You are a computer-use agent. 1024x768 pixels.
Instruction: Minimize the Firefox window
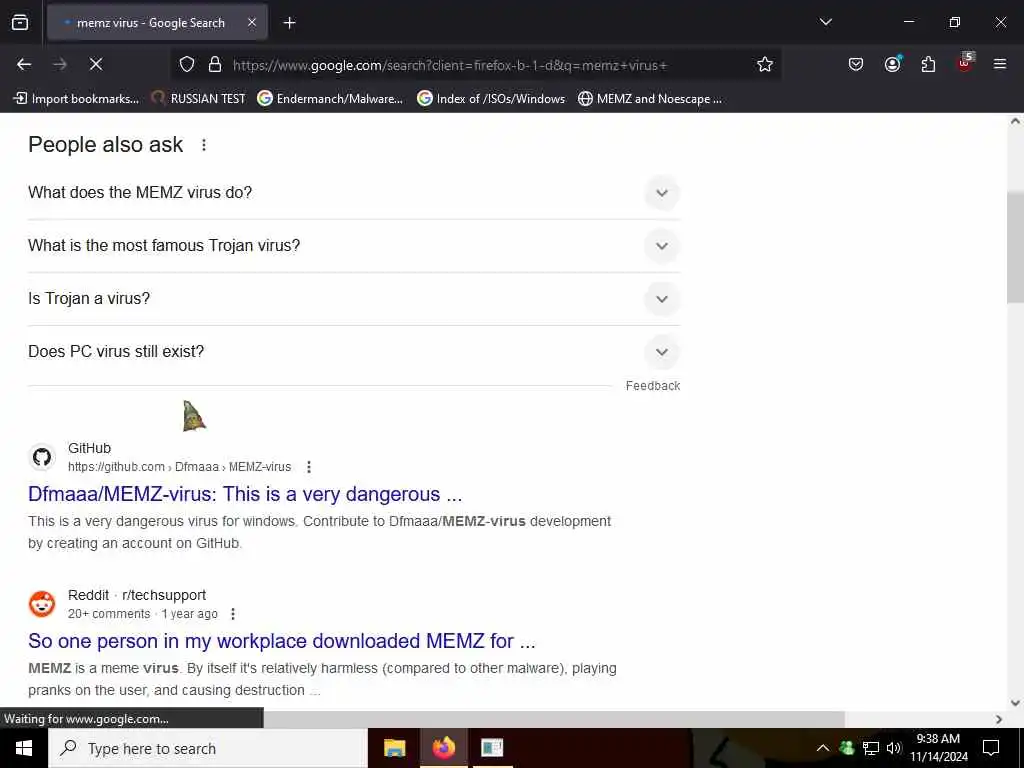click(908, 22)
